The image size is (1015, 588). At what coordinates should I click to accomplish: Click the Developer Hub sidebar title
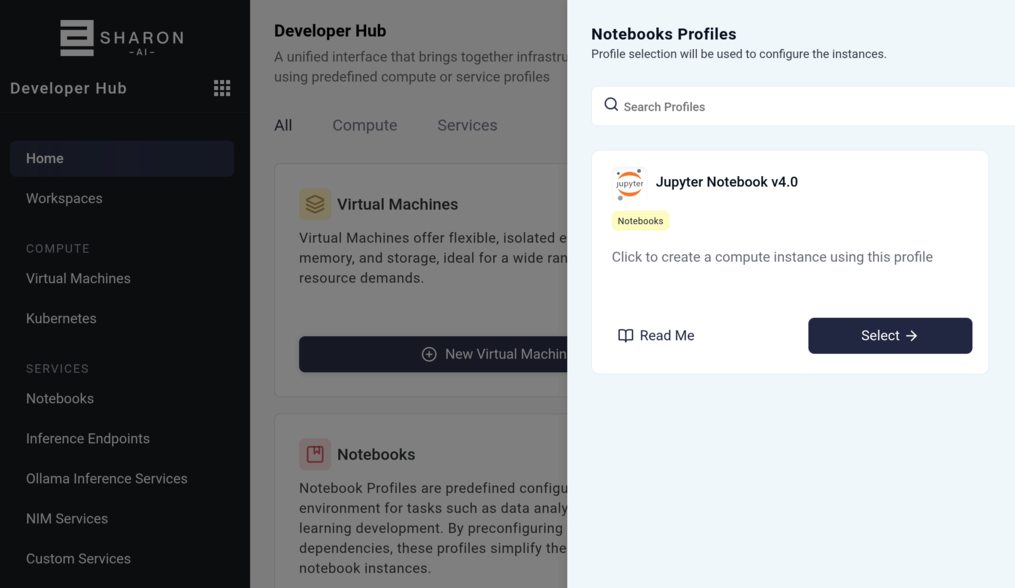pyautogui.click(x=68, y=88)
